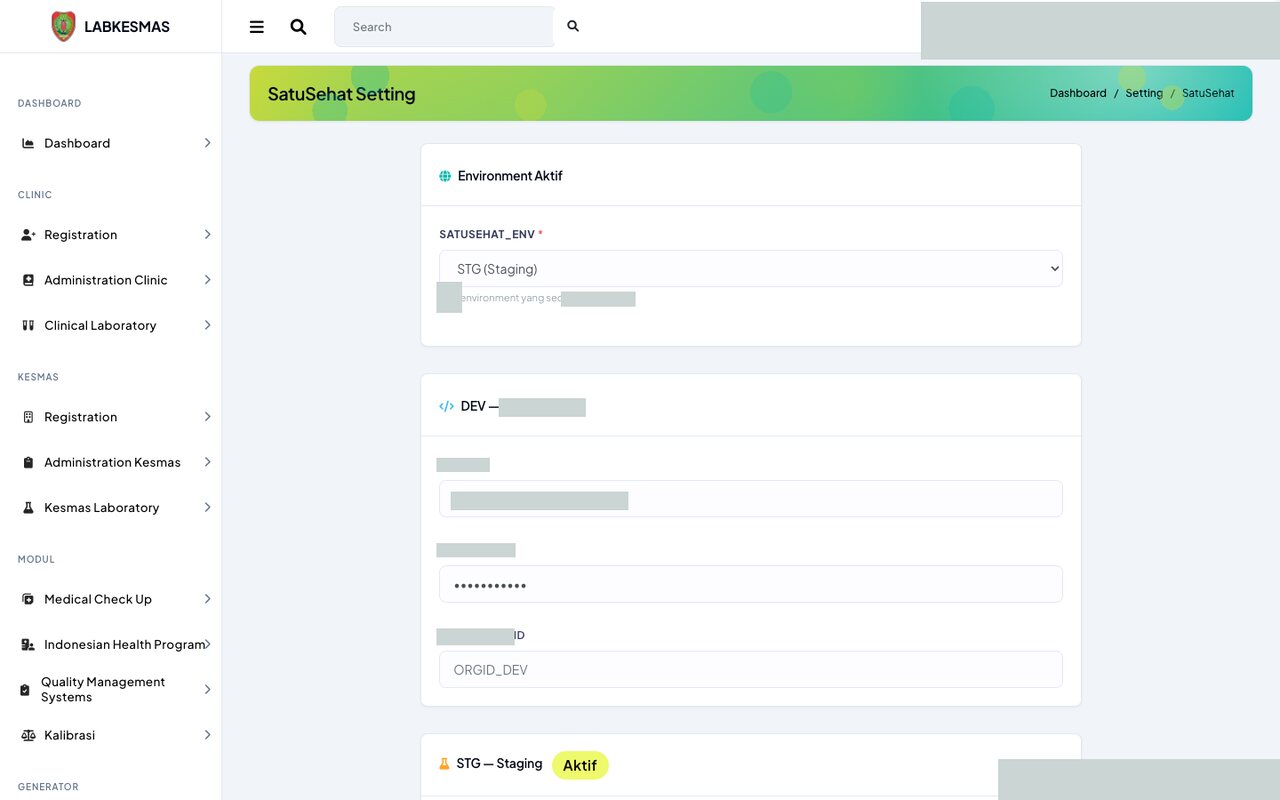The image size is (1280, 800).
Task: Click the Dashboard chart icon in sidebar
Action: point(28,143)
